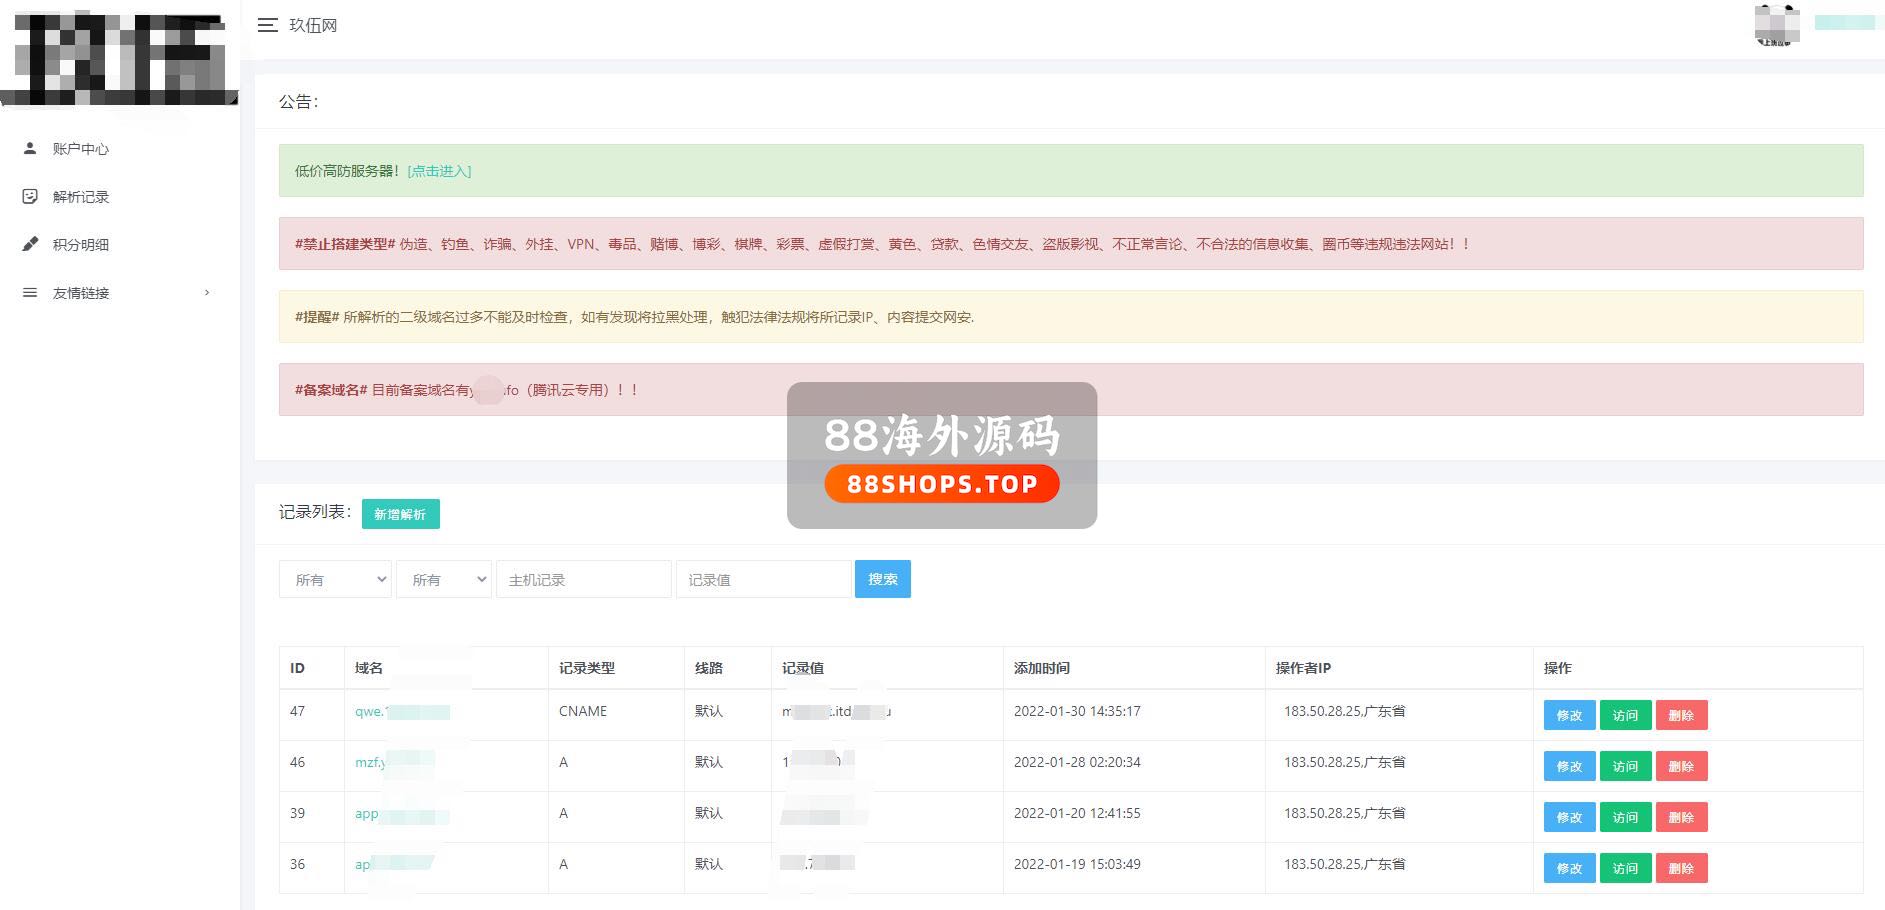Screen dimensions: 1885x910
Task: Click the person icon for 账户中心
Action: tap(30, 148)
